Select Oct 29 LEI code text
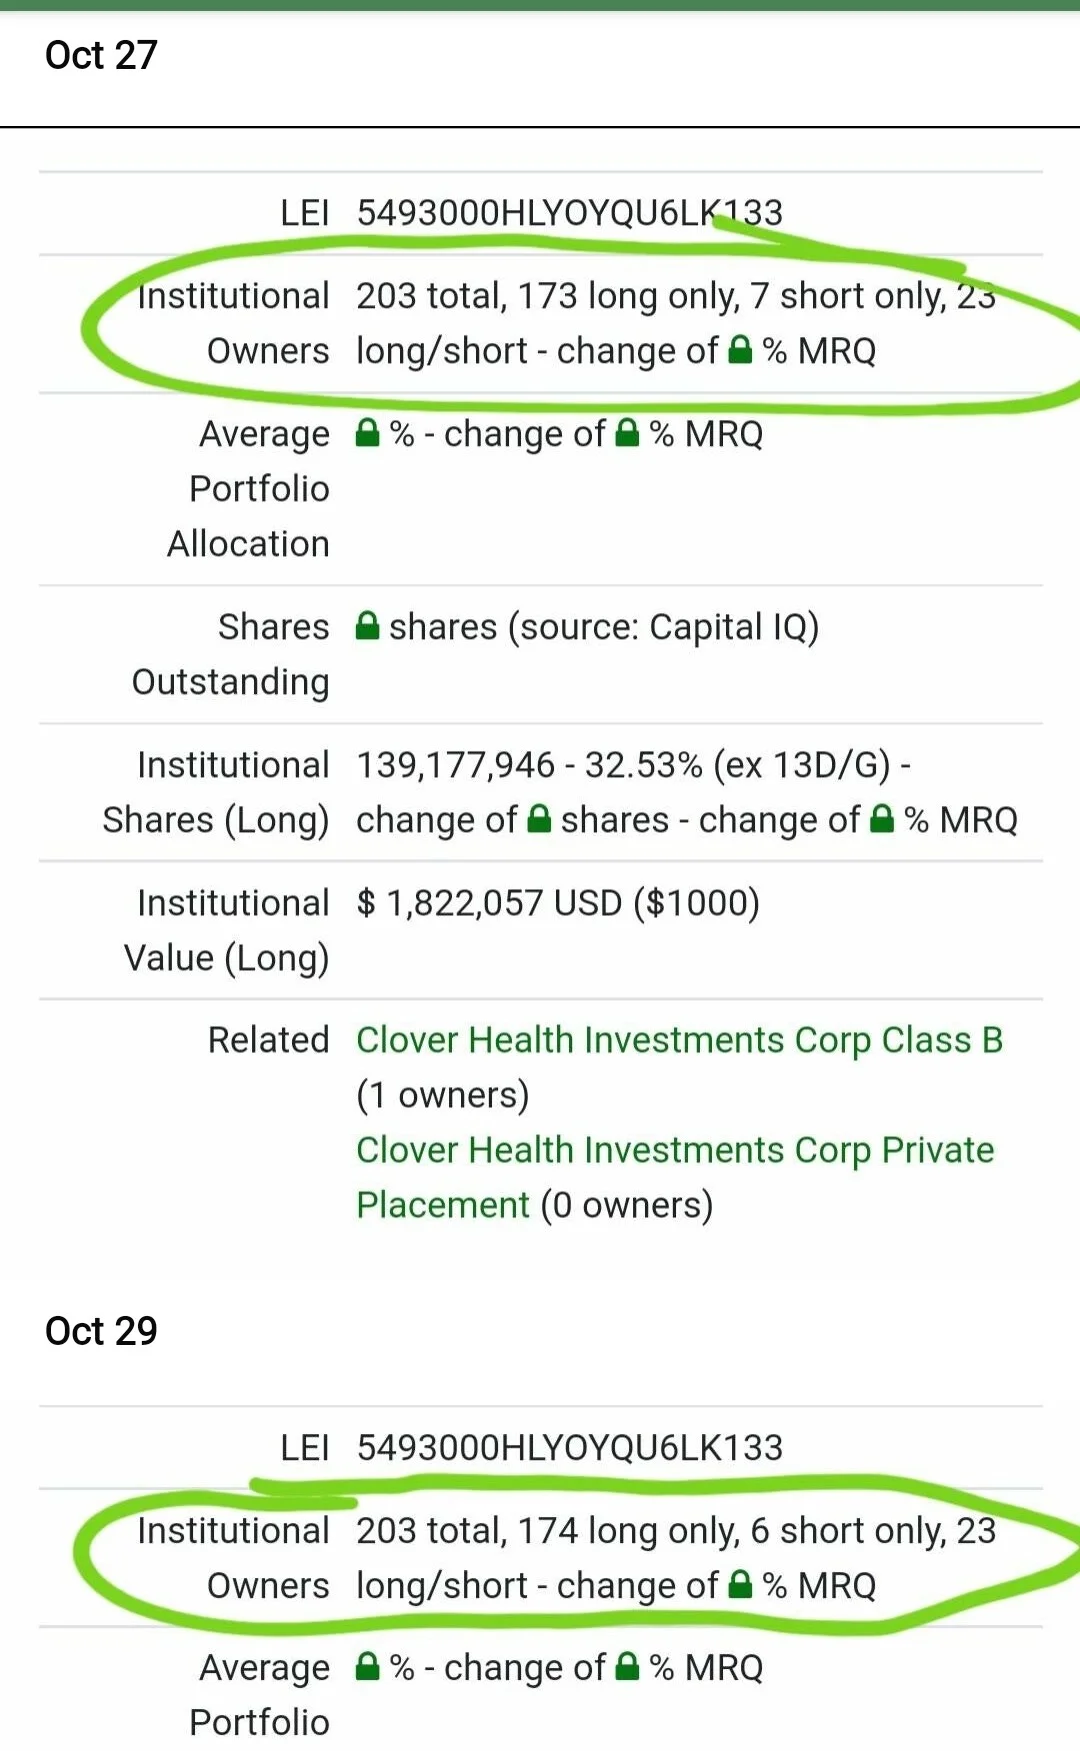Screen dimensions: 1080x1751 (x=570, y=1447)
